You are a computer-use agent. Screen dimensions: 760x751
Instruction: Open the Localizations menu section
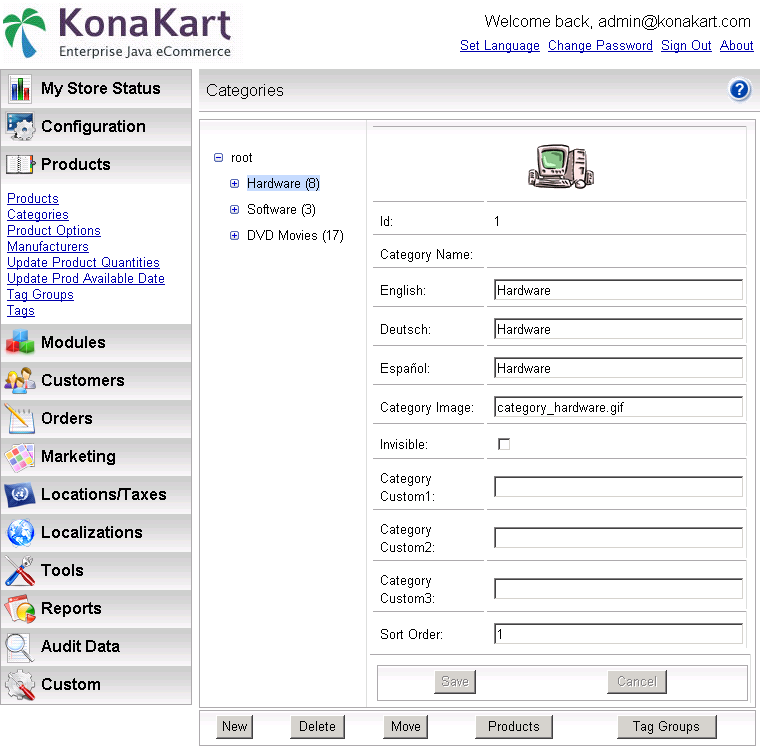click(96, 532)
